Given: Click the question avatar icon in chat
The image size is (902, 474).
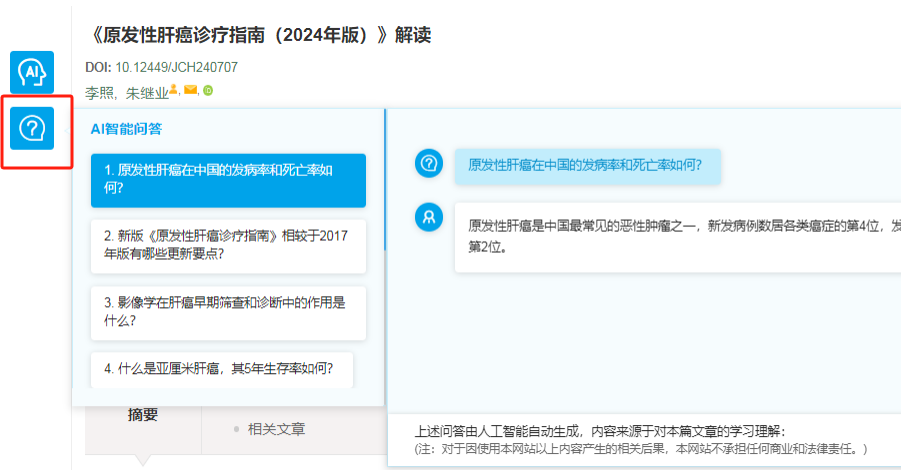Looking at the screenshot, I should [x=429, y=164].
